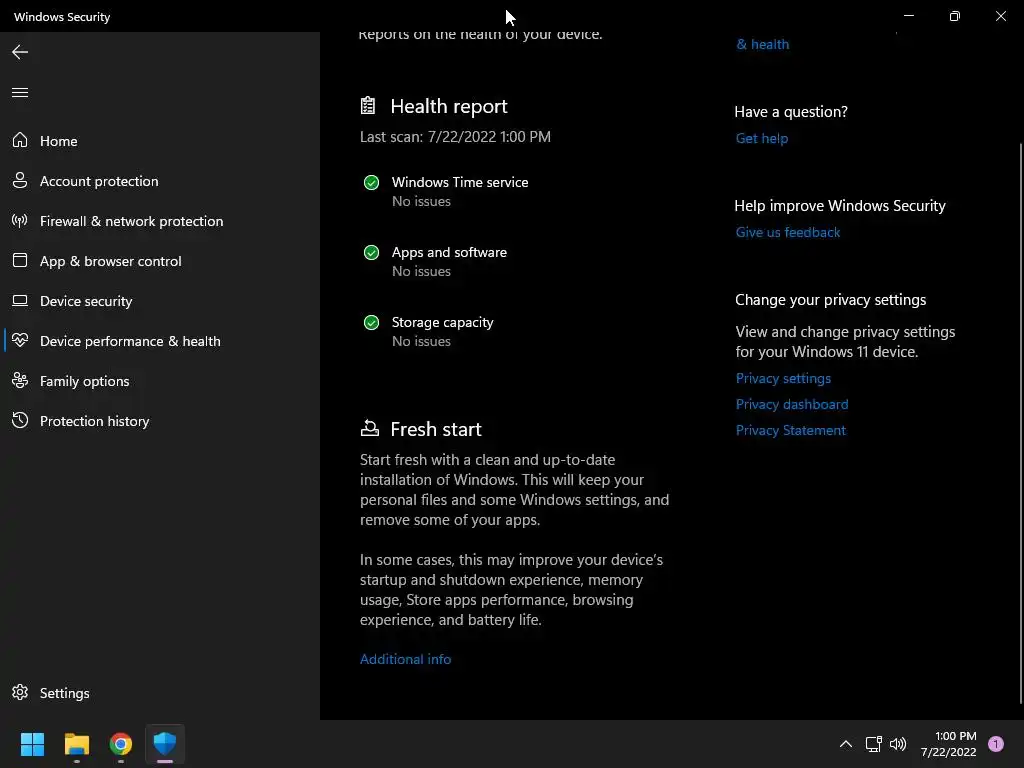Minimize the Windows Security window
The image size is (1024, 768).
click(908, 16)
